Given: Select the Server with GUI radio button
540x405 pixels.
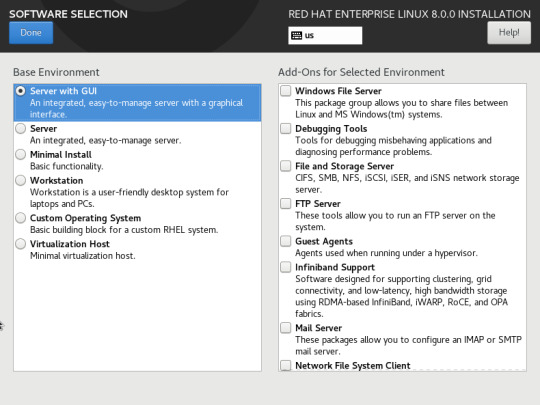Looking at the screenshot, I should (x=21, y=91).
